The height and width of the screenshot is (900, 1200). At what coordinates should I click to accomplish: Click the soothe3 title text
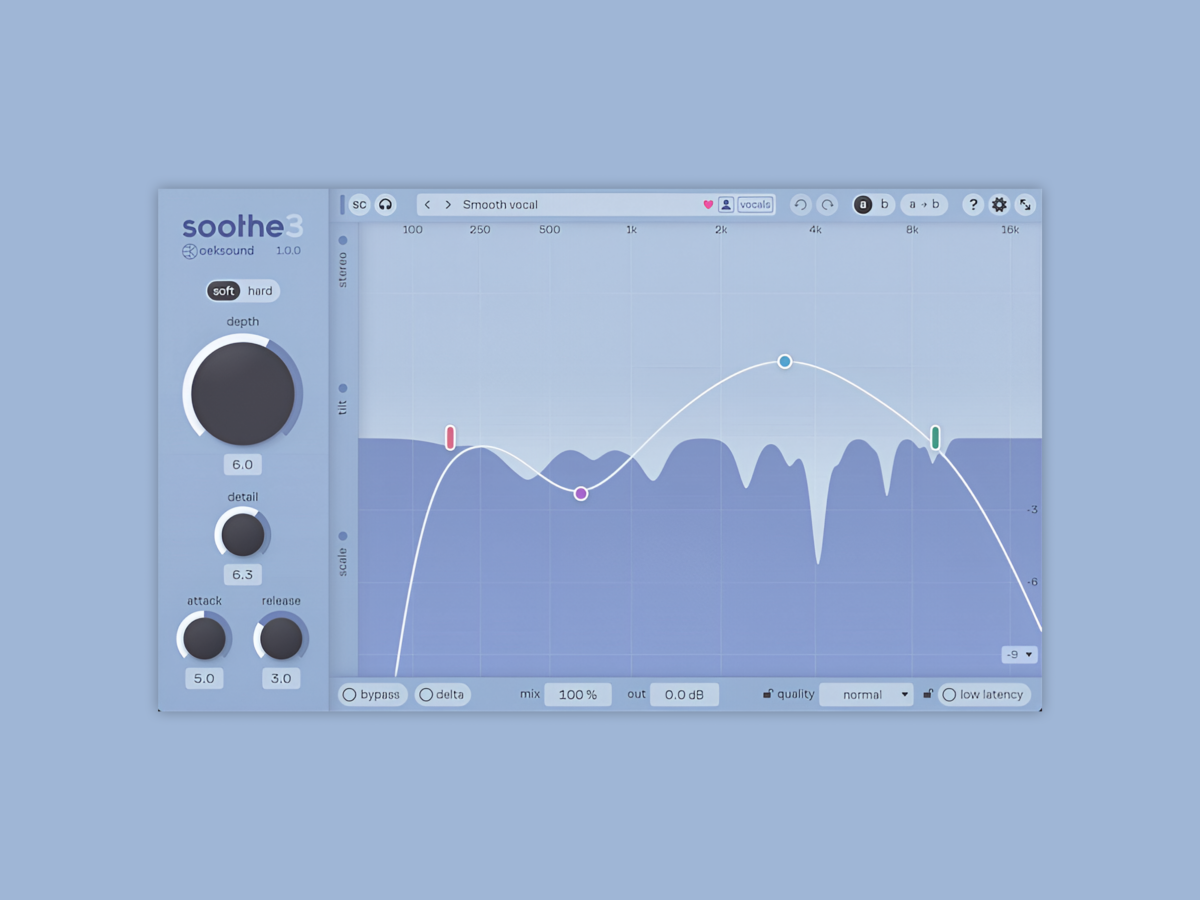click(242, 226)
